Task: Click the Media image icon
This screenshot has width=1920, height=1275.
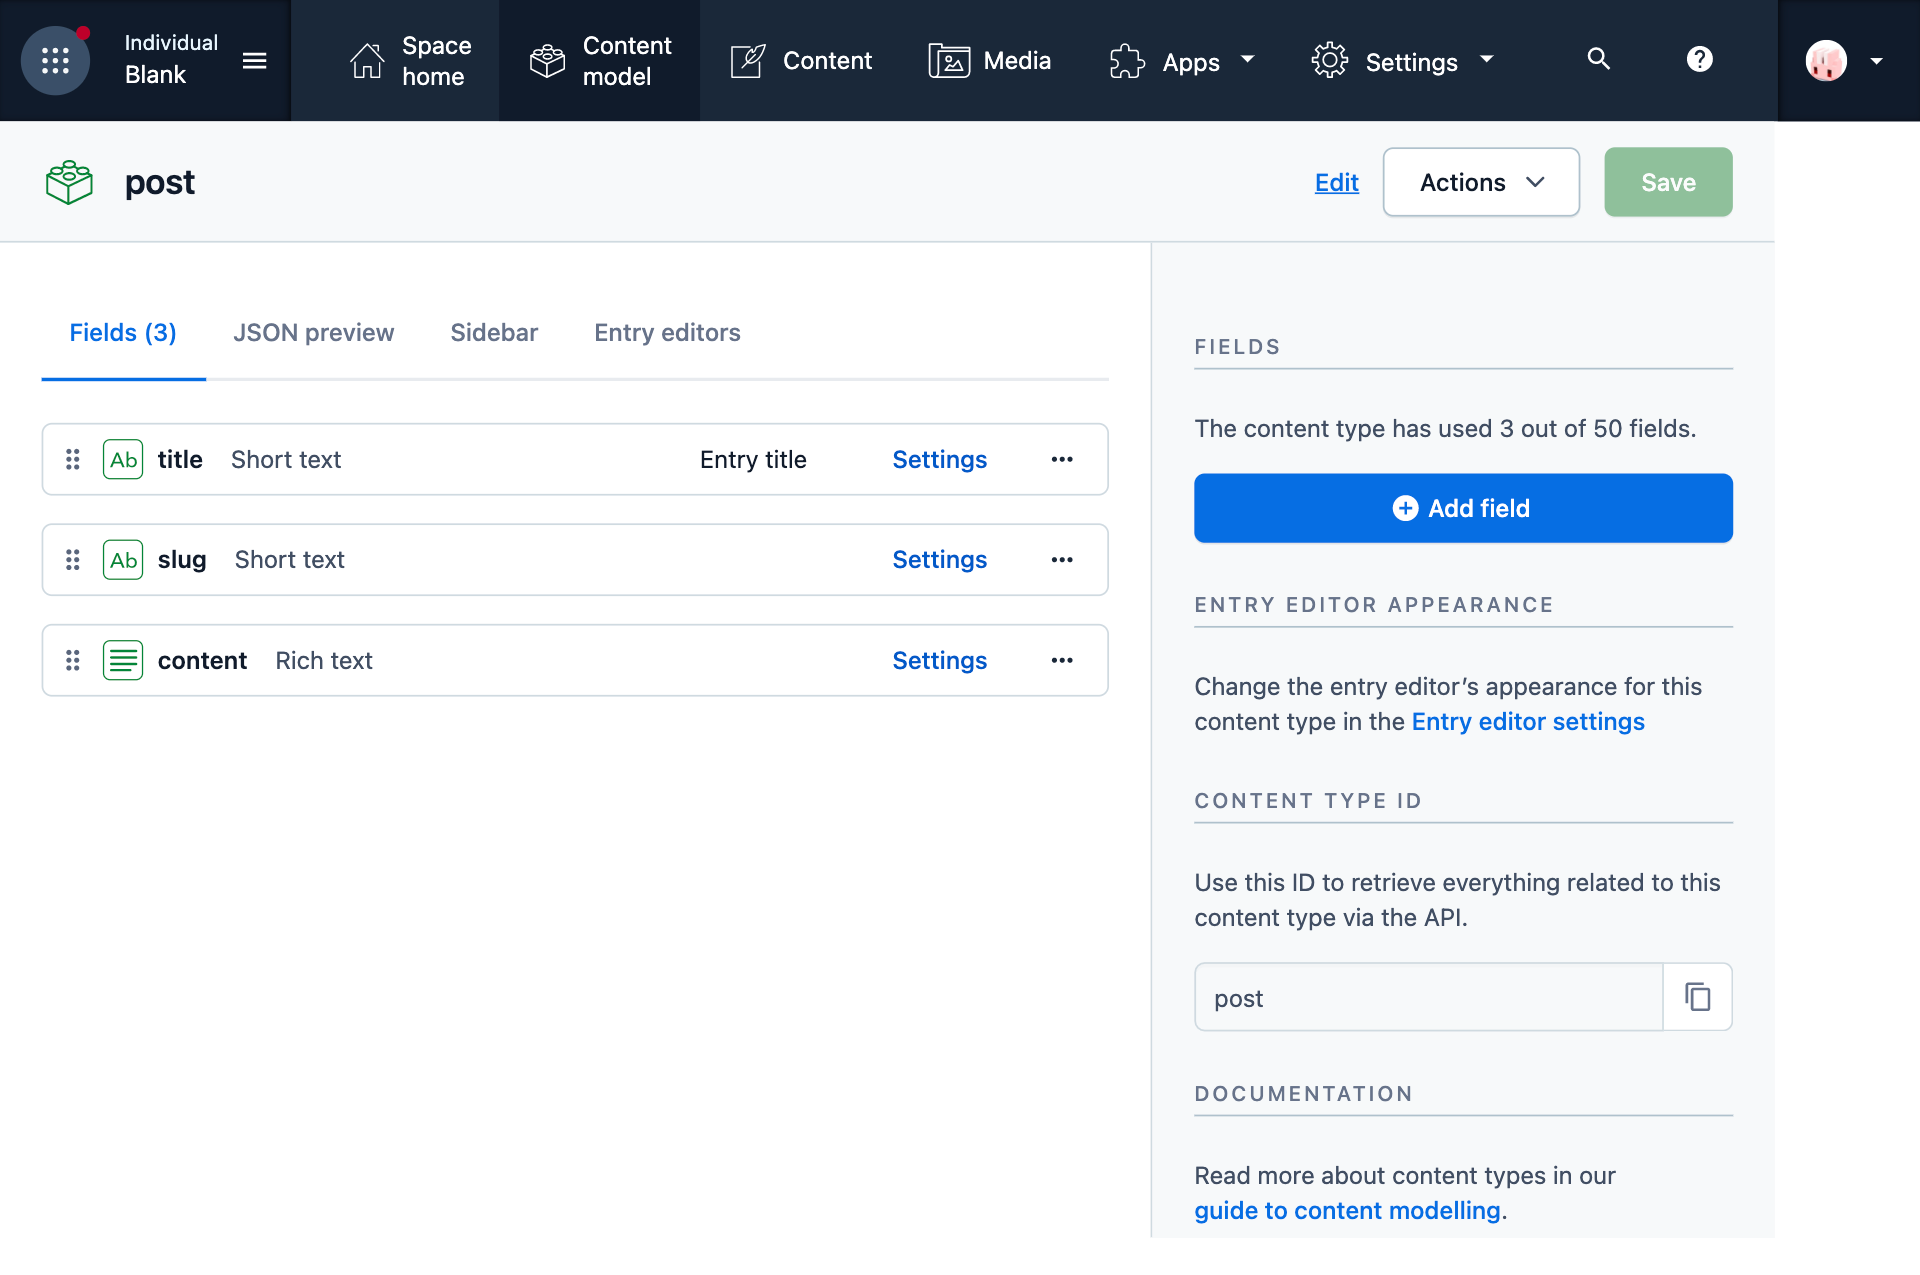Action: click(x=947, y=60)
